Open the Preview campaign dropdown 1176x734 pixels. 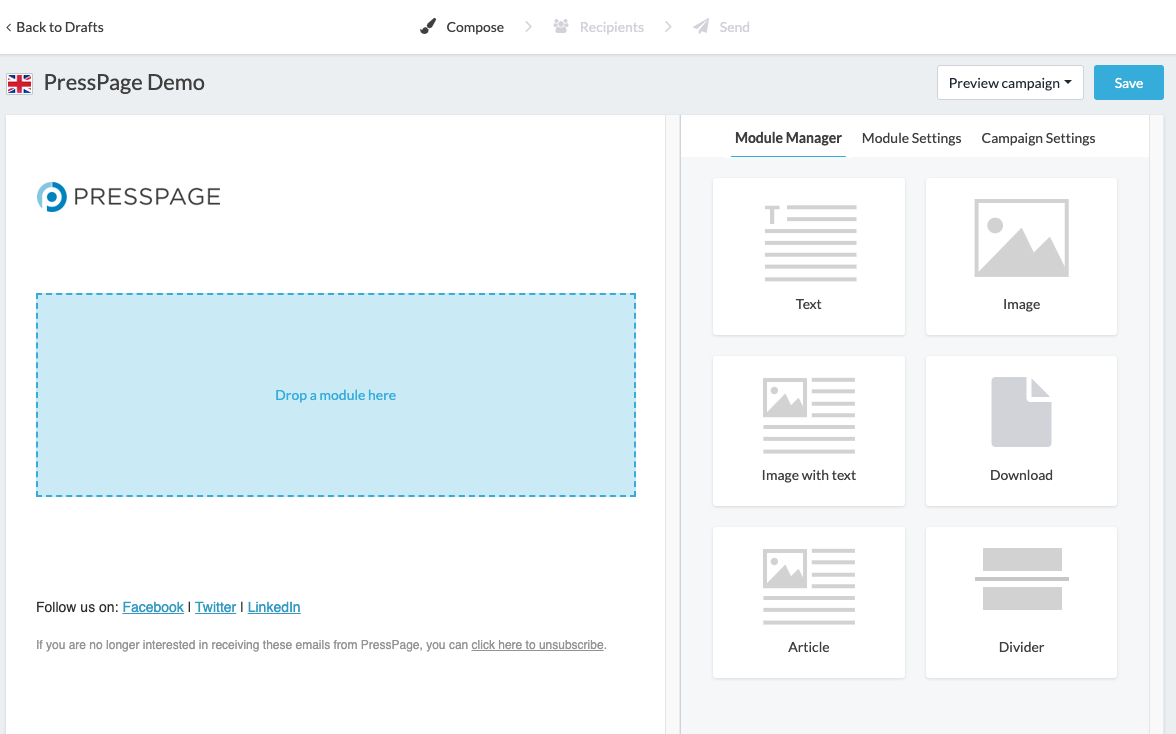coord(1010,82)
